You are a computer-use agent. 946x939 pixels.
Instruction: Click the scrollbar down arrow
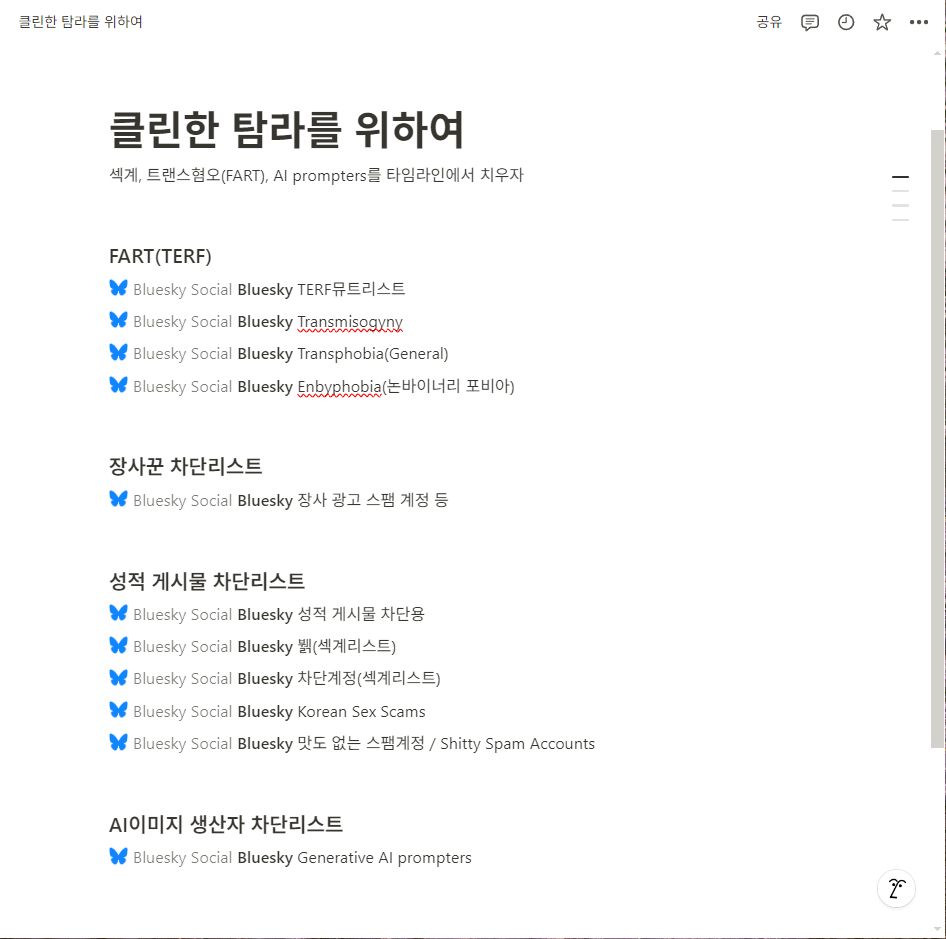click(x=937, y=929)
